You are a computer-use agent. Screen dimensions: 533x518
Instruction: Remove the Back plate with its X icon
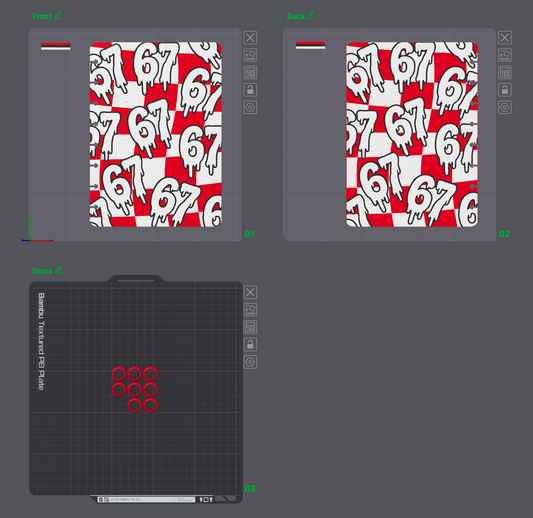505,37
